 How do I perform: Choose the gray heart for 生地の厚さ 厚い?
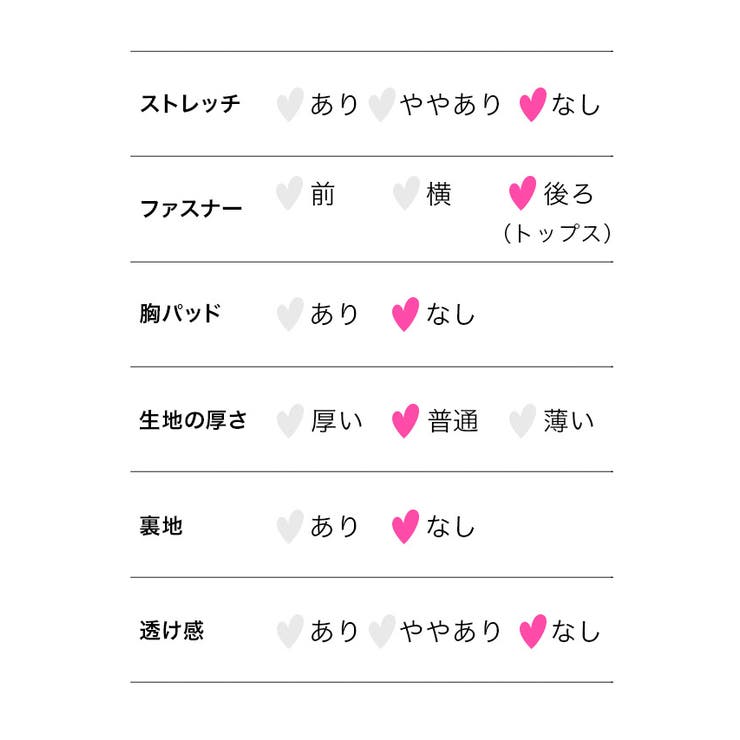click(x=289, y=421)
